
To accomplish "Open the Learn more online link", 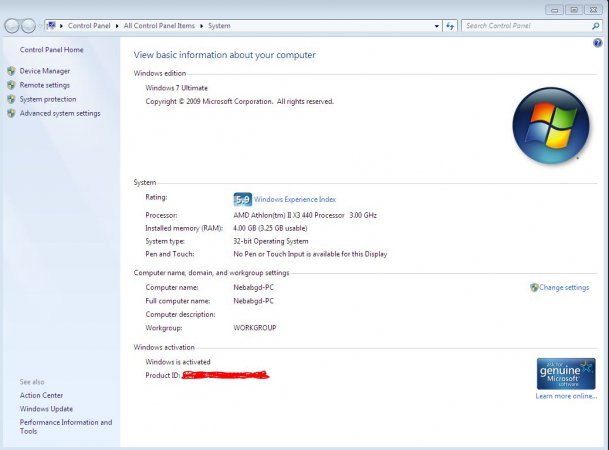I will click(566, 396).
